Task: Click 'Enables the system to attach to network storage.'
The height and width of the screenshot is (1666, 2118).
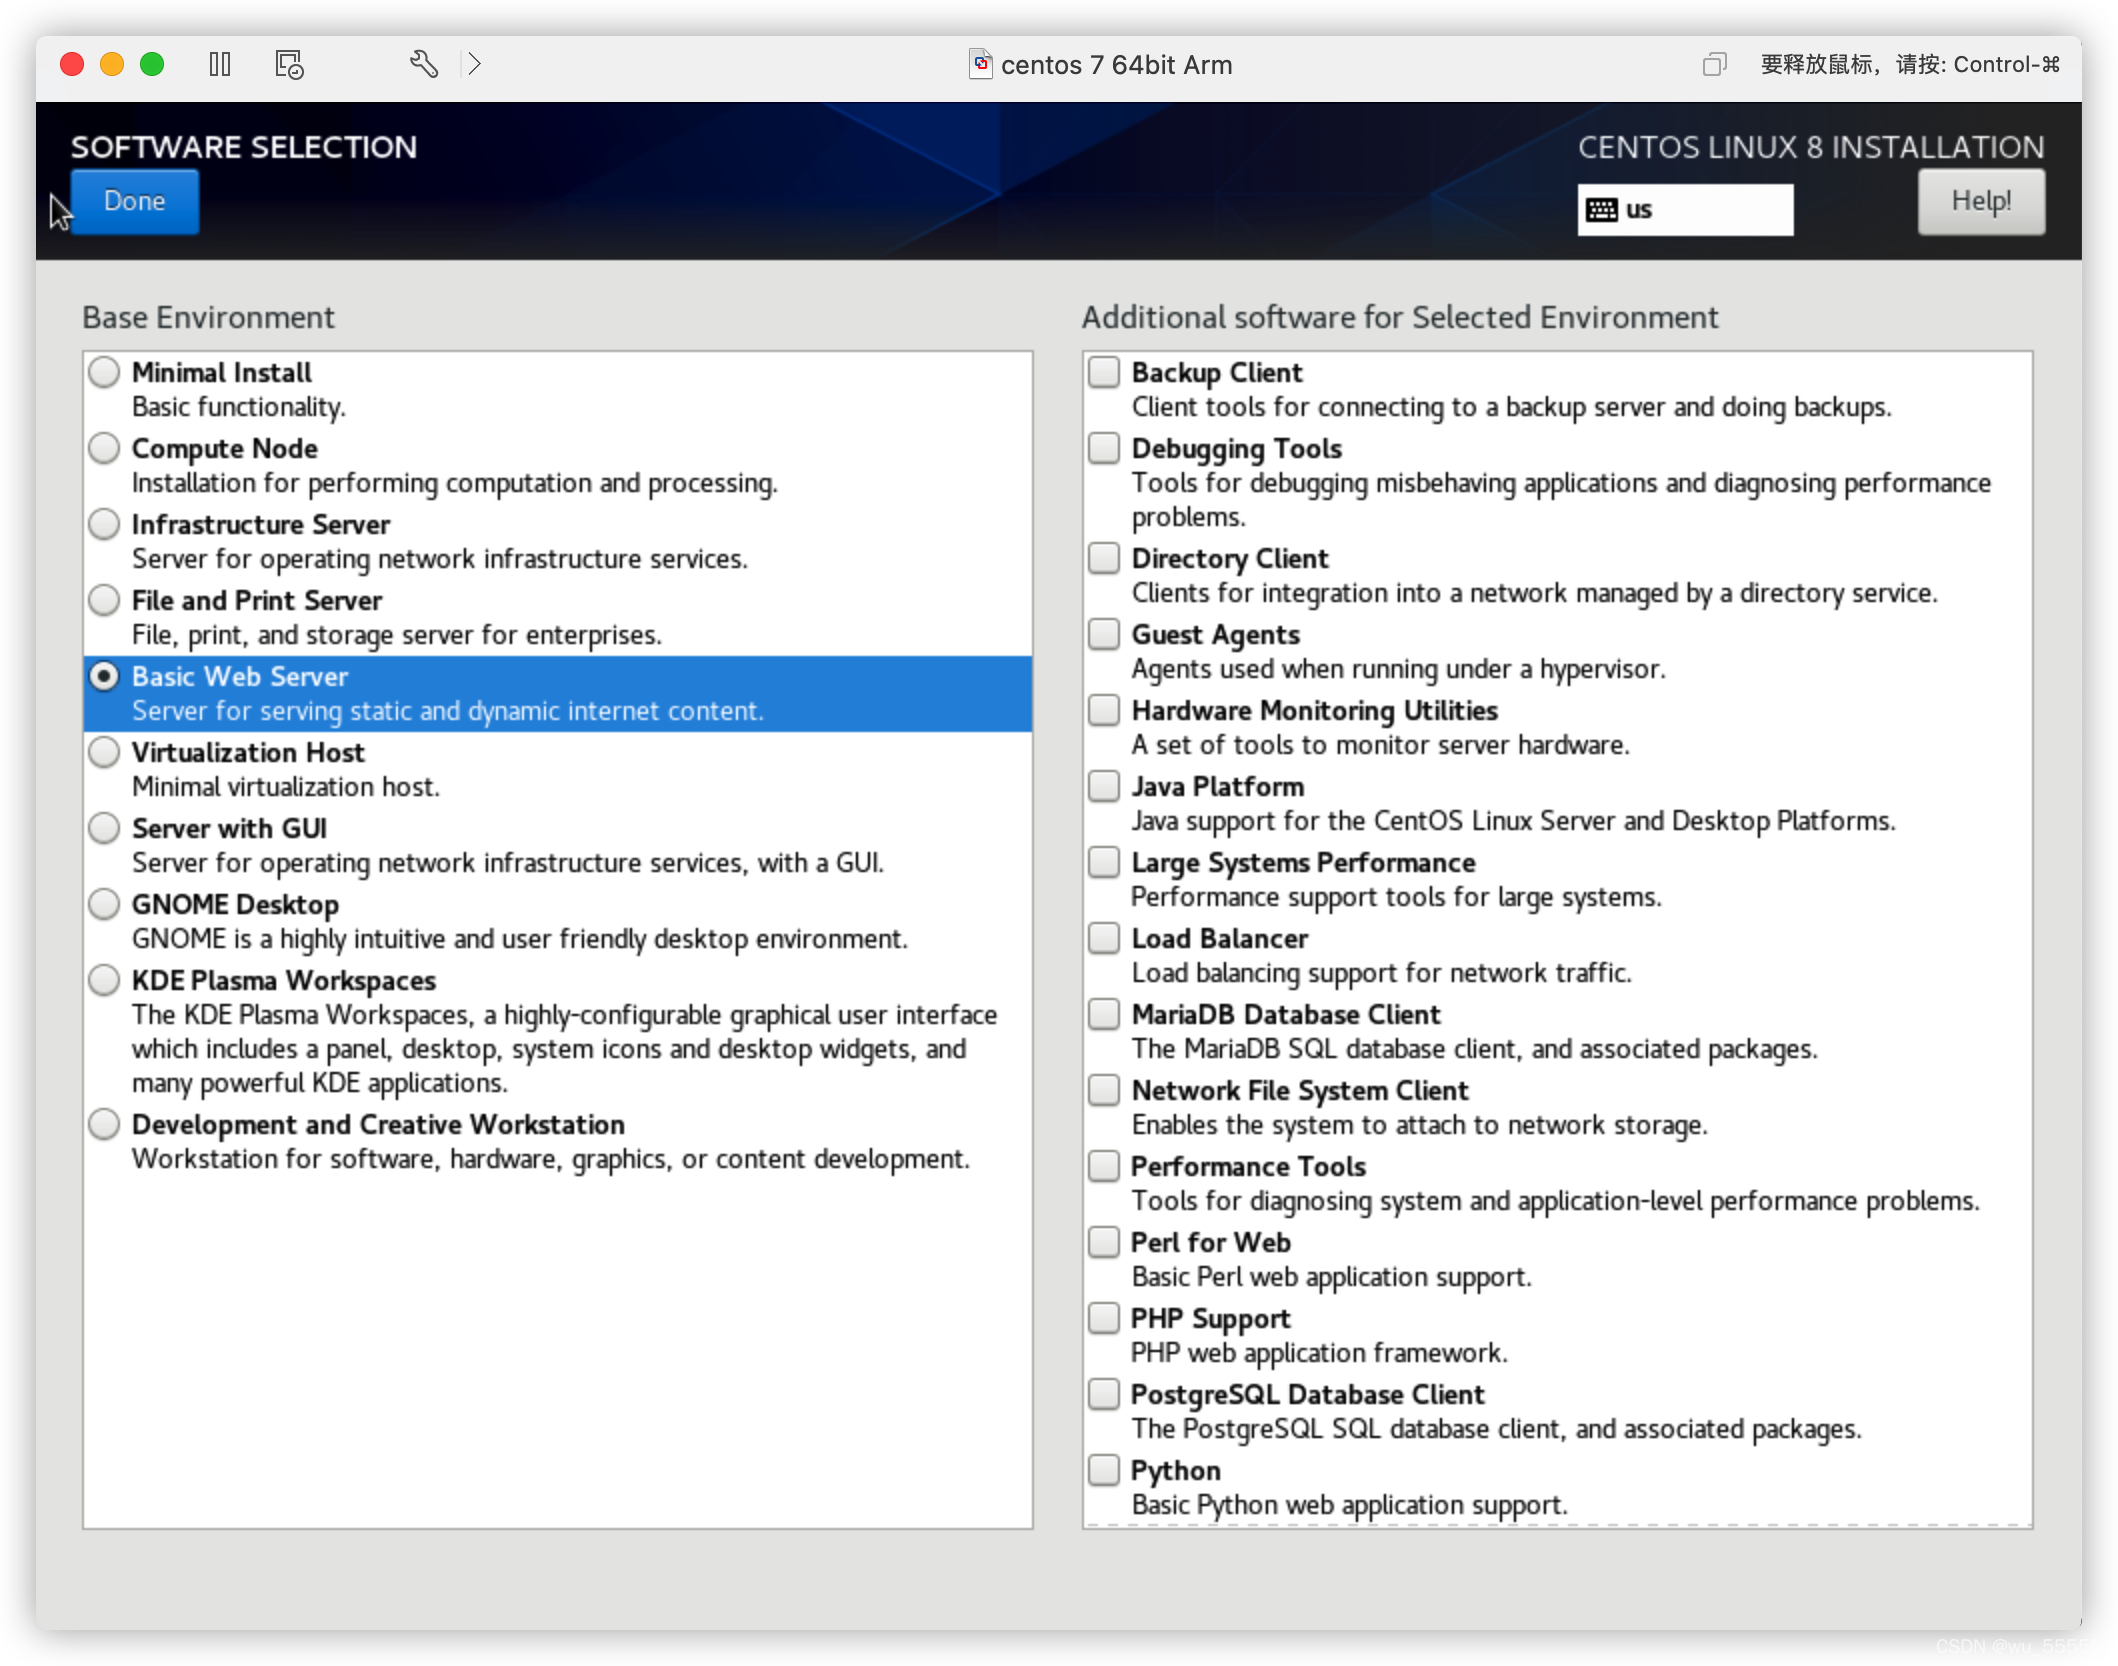Action: pos(1419,1125)
